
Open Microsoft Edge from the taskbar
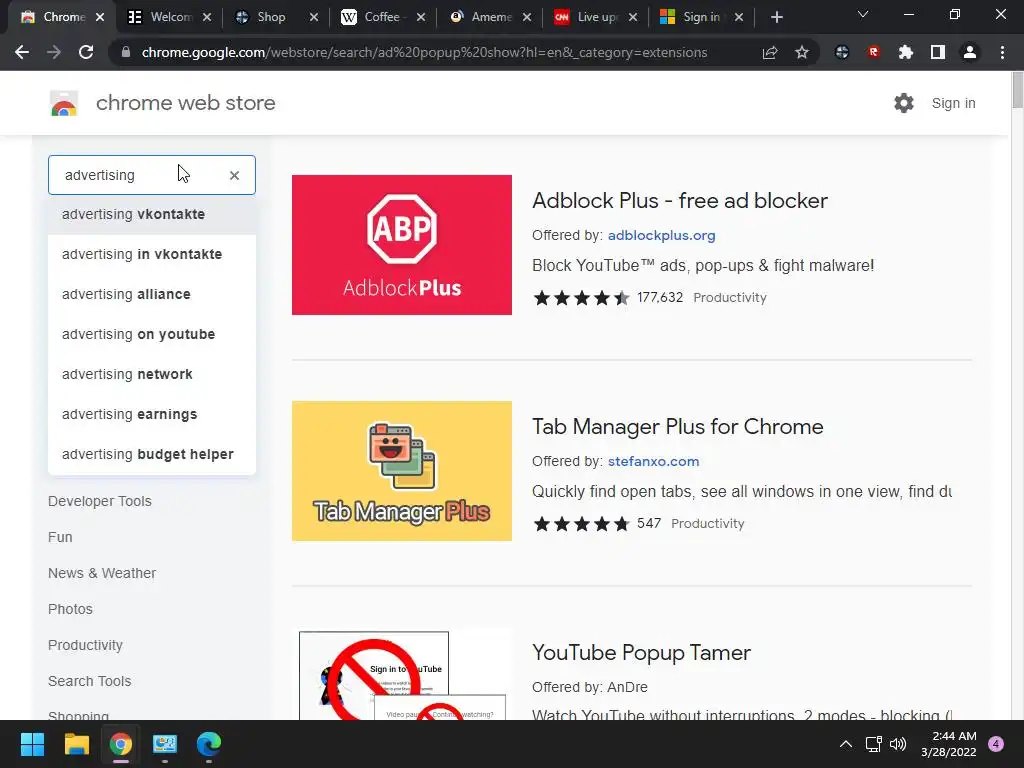point(209,744)
